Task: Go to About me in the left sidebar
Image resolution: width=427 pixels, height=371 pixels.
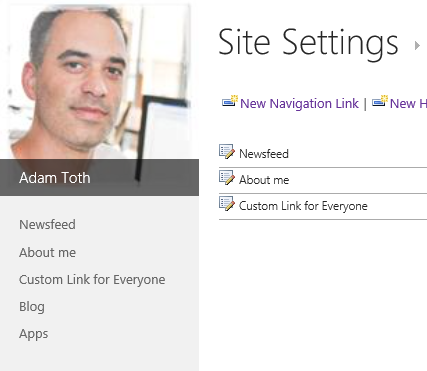Action: [47, 253]
